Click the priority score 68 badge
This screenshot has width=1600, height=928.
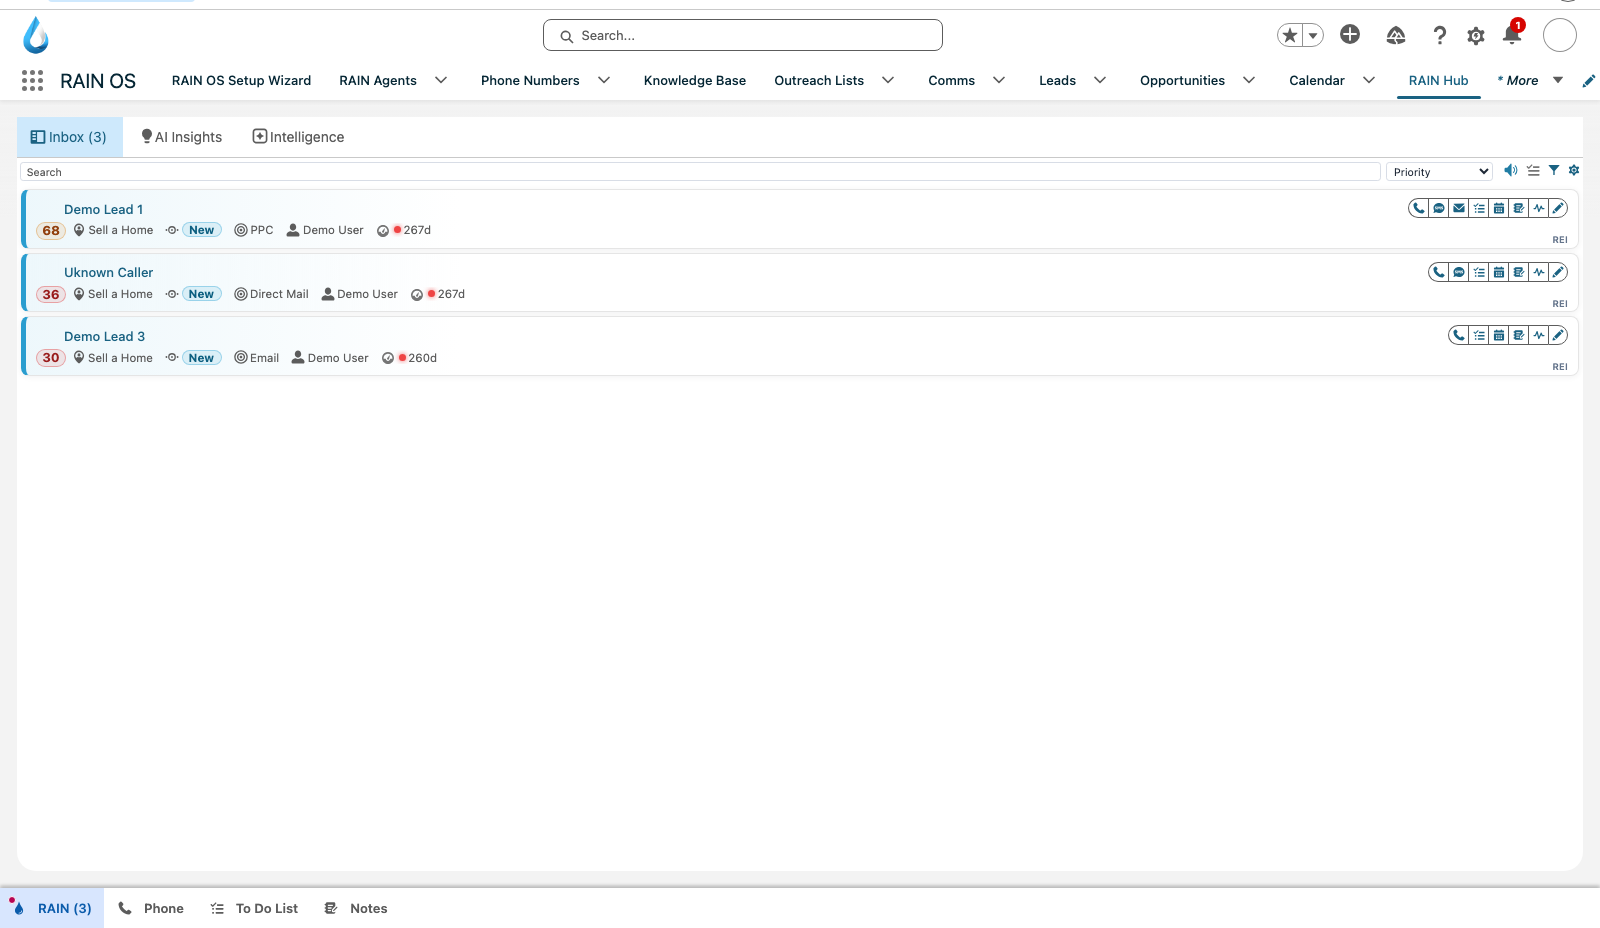pos(51,230)
